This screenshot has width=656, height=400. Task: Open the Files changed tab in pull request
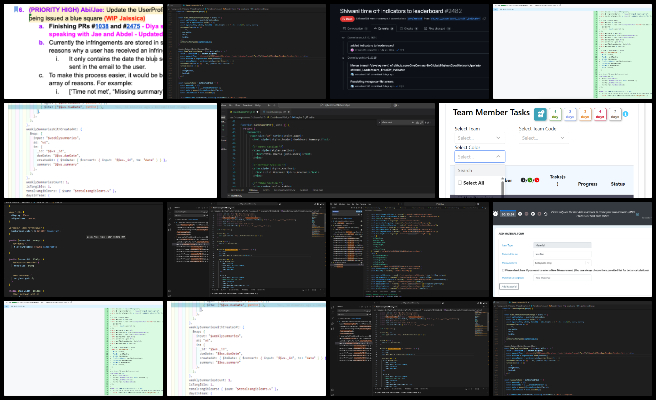tap(437, 28)
